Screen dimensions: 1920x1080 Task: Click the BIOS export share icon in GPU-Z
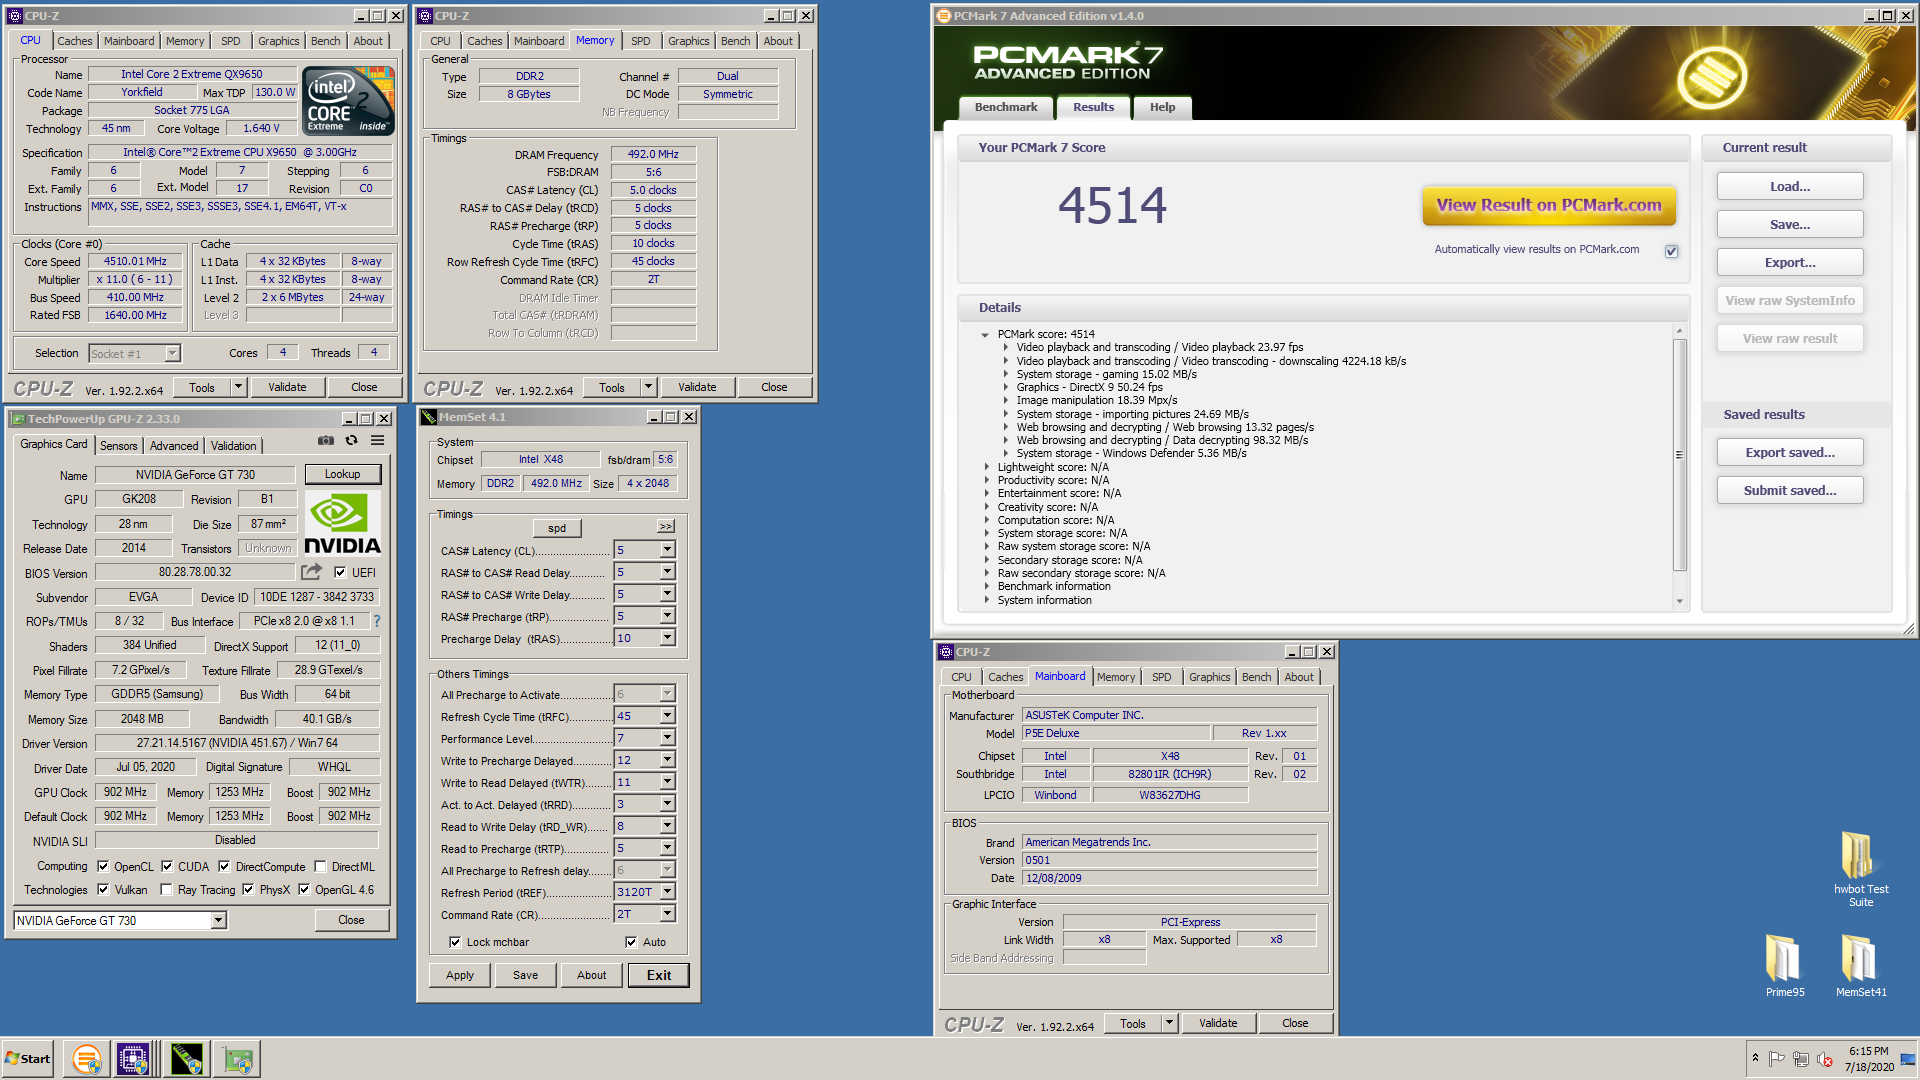tap(312, 572)
